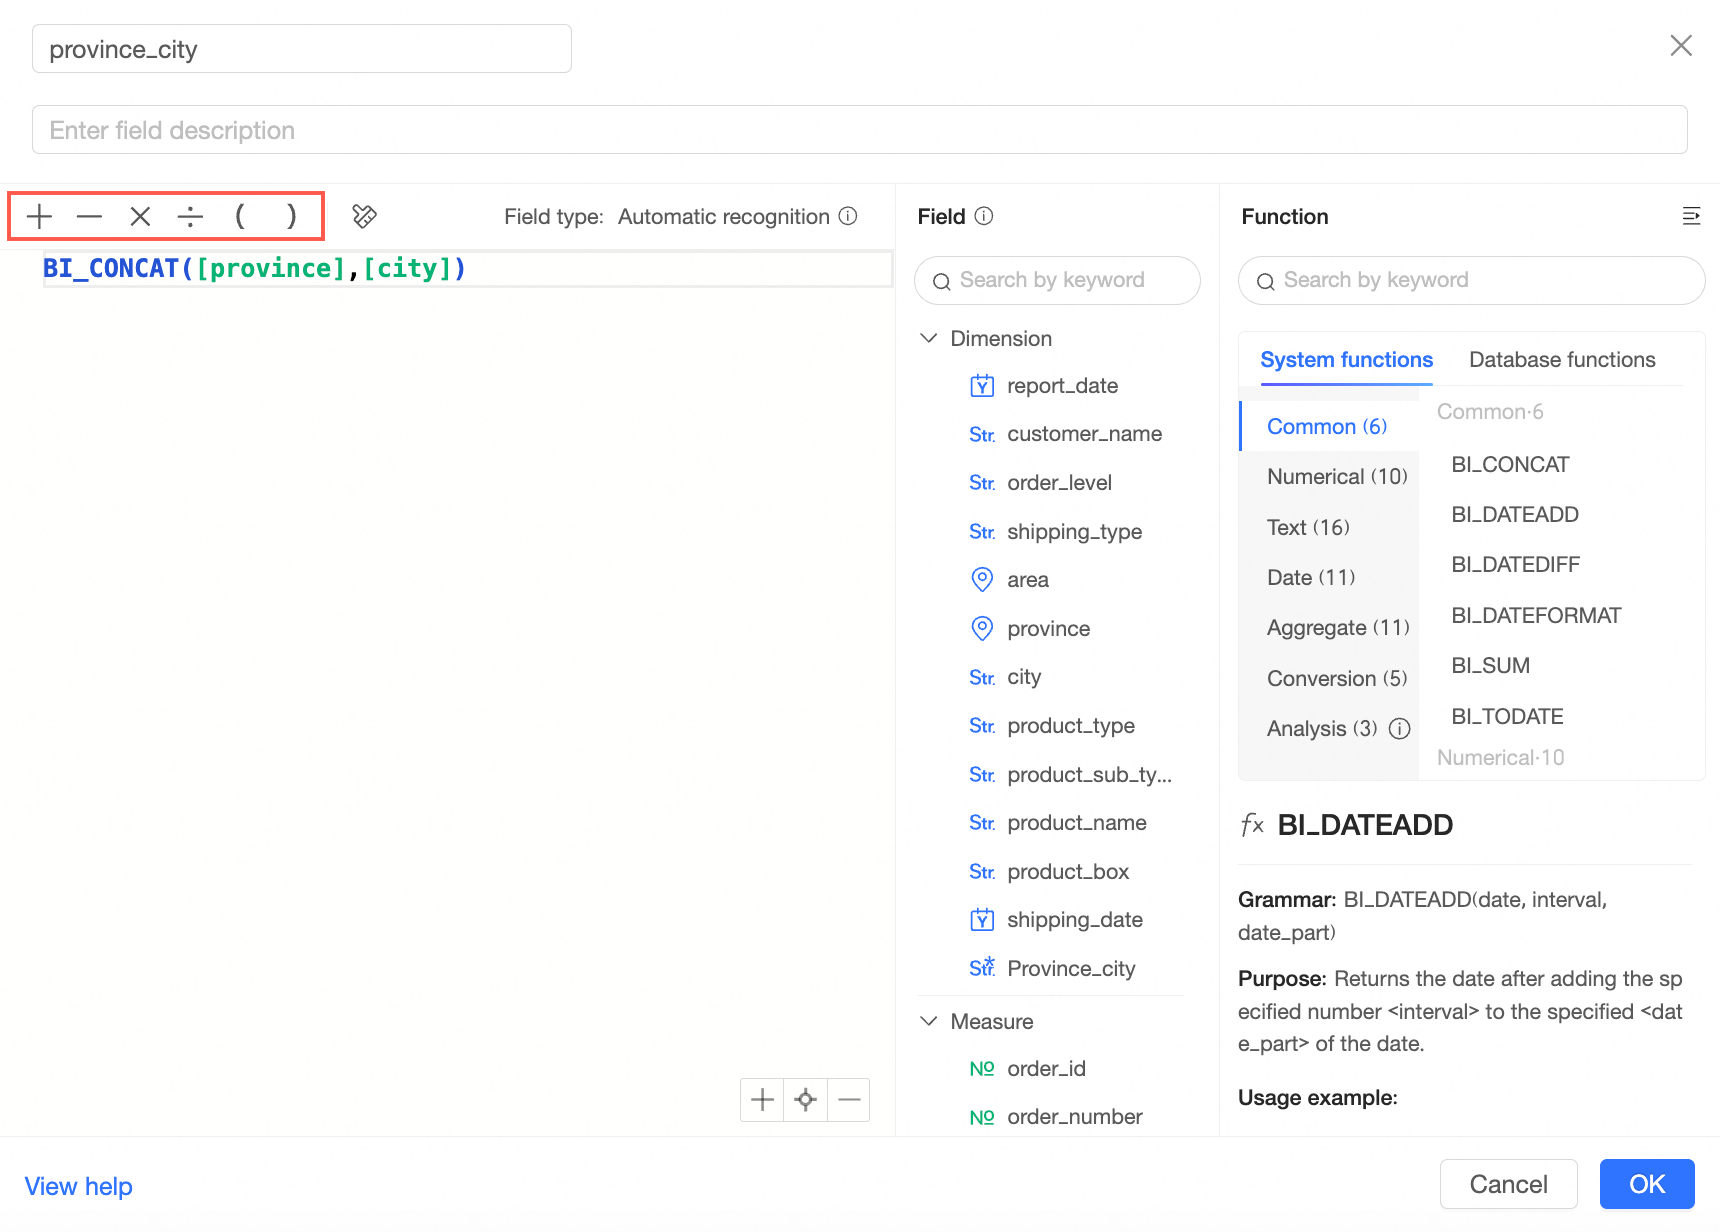Switch to Database functions tab
Viewport: 1720px width, 1232px height.
(1562, 360)
